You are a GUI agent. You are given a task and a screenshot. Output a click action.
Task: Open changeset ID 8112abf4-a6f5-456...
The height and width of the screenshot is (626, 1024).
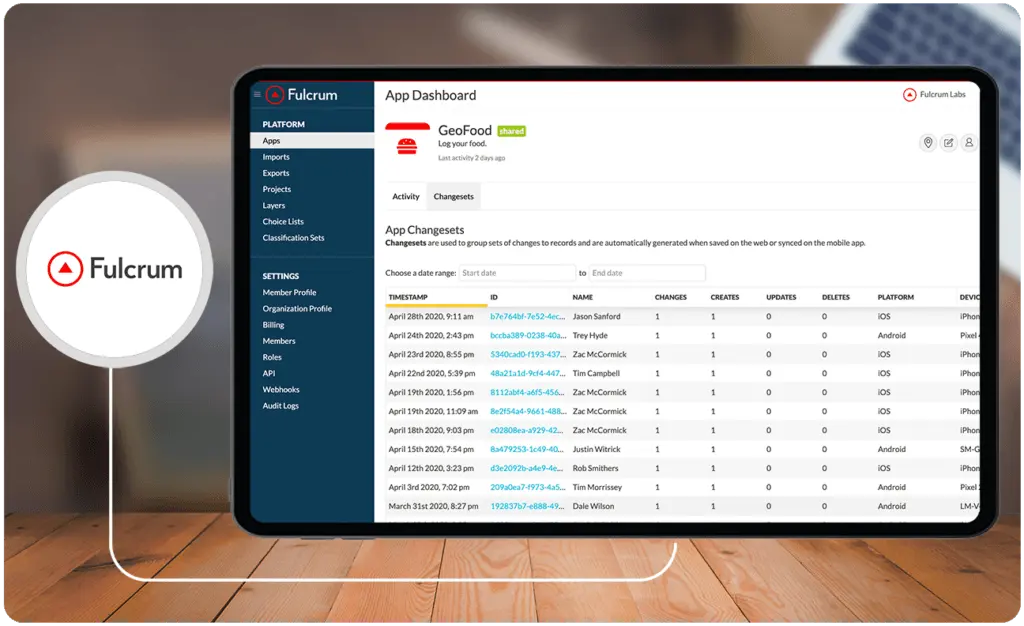coord(527,392)
